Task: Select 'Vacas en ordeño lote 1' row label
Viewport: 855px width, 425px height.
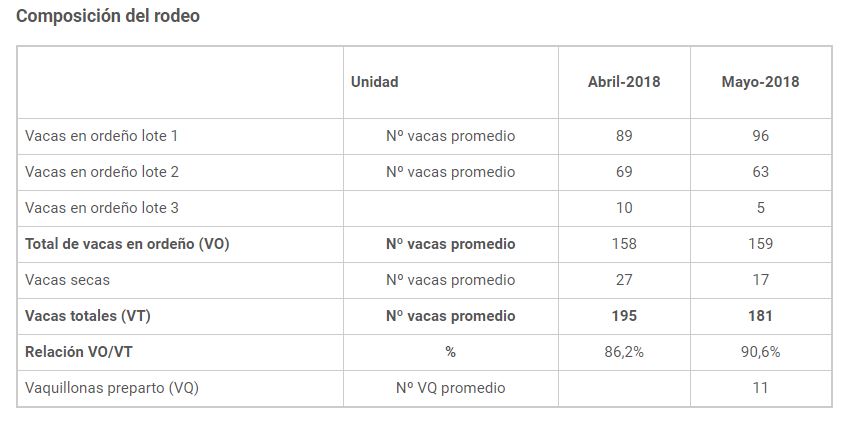Action: [101, 136]
